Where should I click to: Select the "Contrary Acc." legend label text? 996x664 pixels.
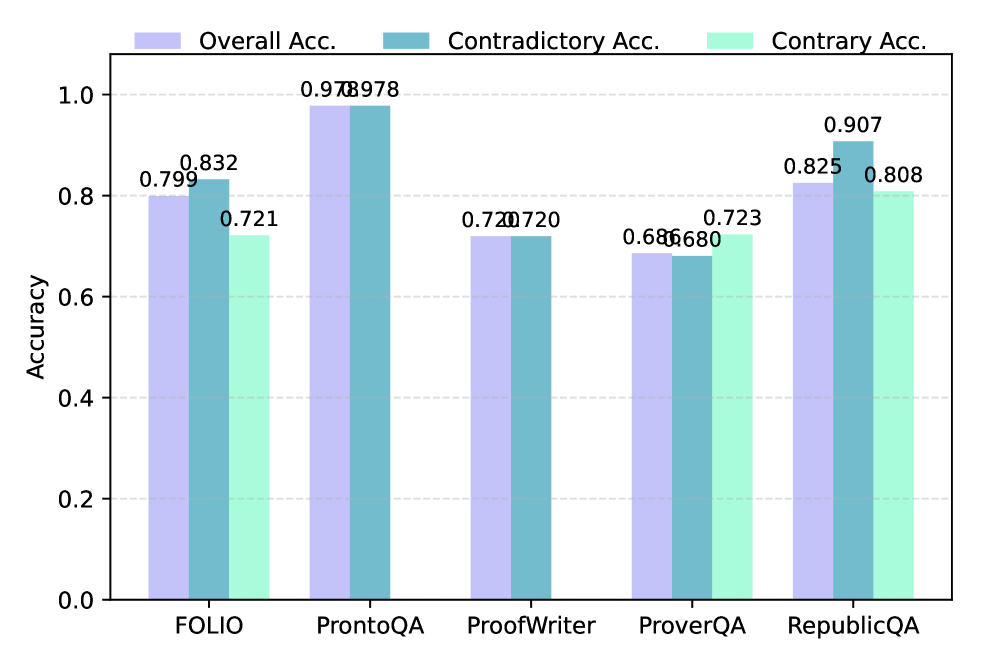point(848,41)
